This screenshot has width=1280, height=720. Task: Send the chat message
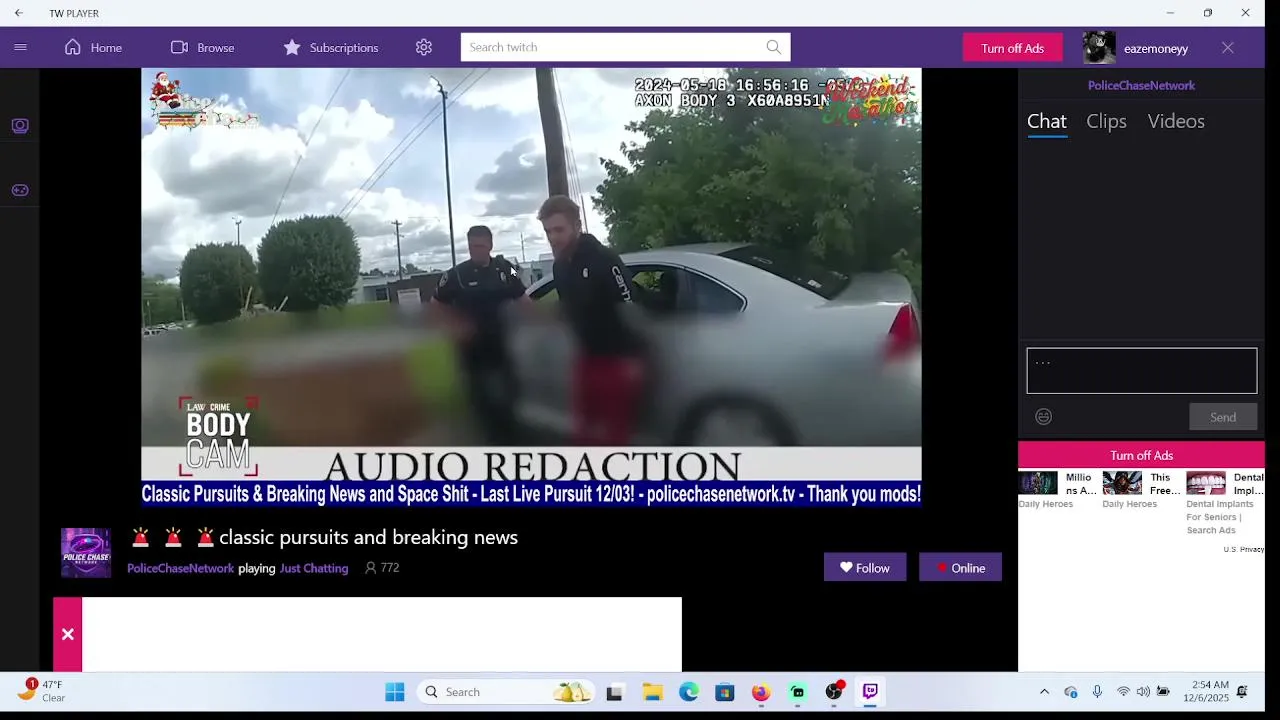(1223, 417)
